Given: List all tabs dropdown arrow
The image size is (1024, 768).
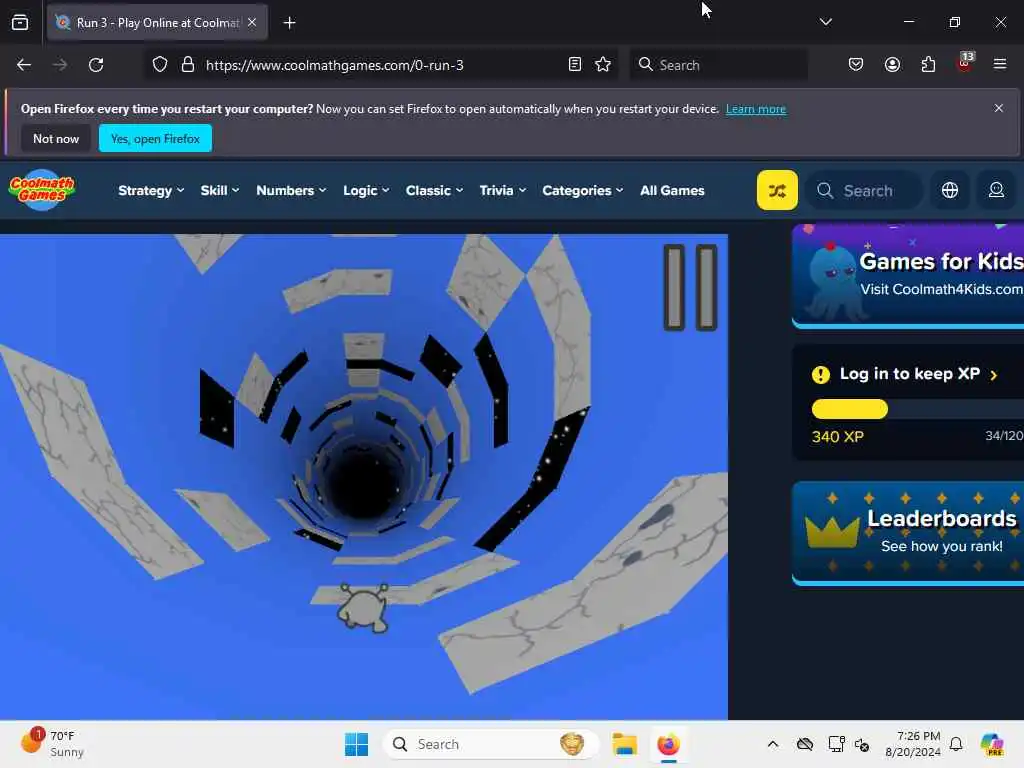Looking at the screenshot, I should [825, 22].
